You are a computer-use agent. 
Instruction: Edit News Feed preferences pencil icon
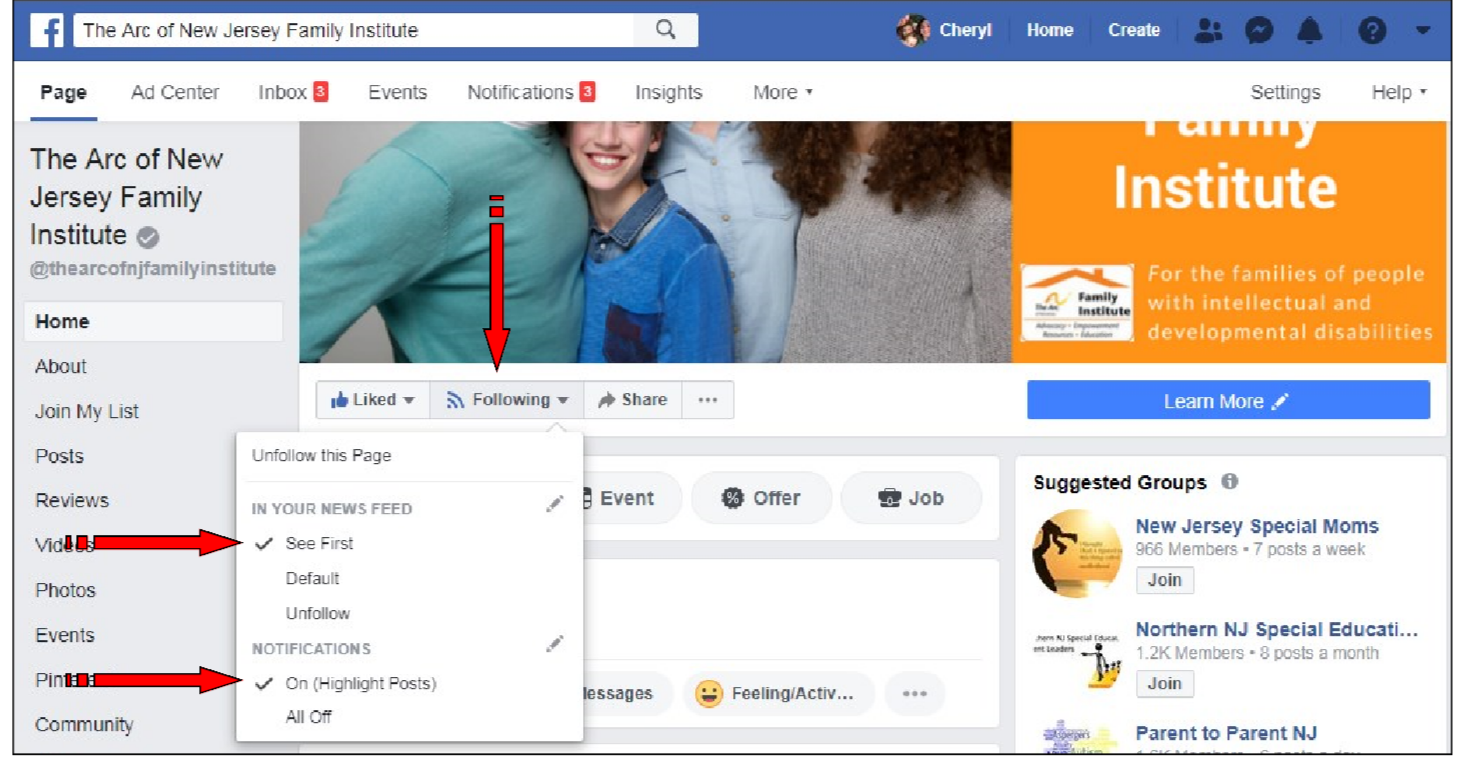(555, 505)
